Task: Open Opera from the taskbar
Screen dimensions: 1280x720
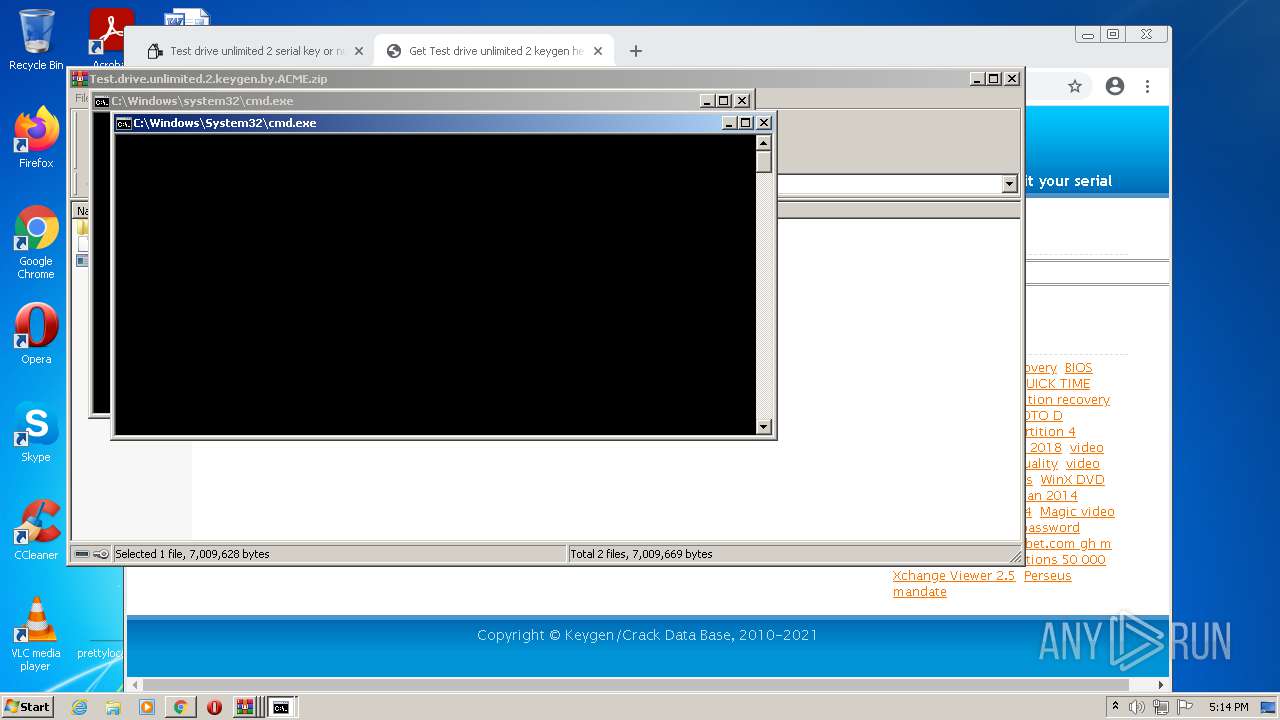Action: (214, 707)
